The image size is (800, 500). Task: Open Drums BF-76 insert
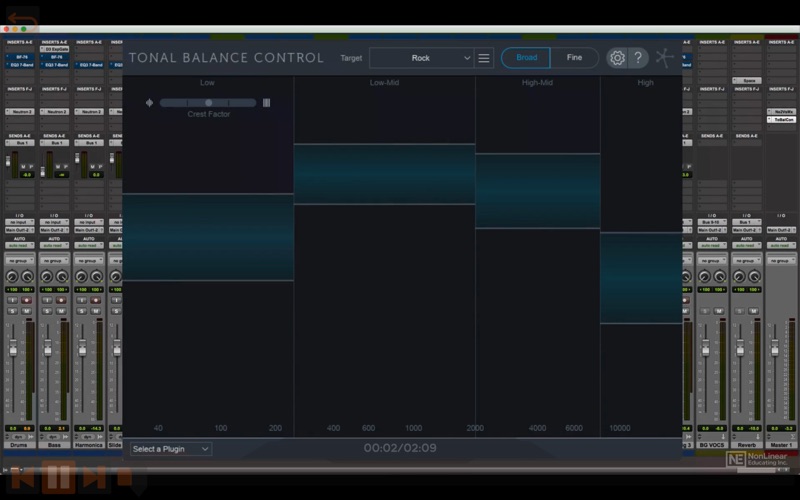click(x=20, y=57)
